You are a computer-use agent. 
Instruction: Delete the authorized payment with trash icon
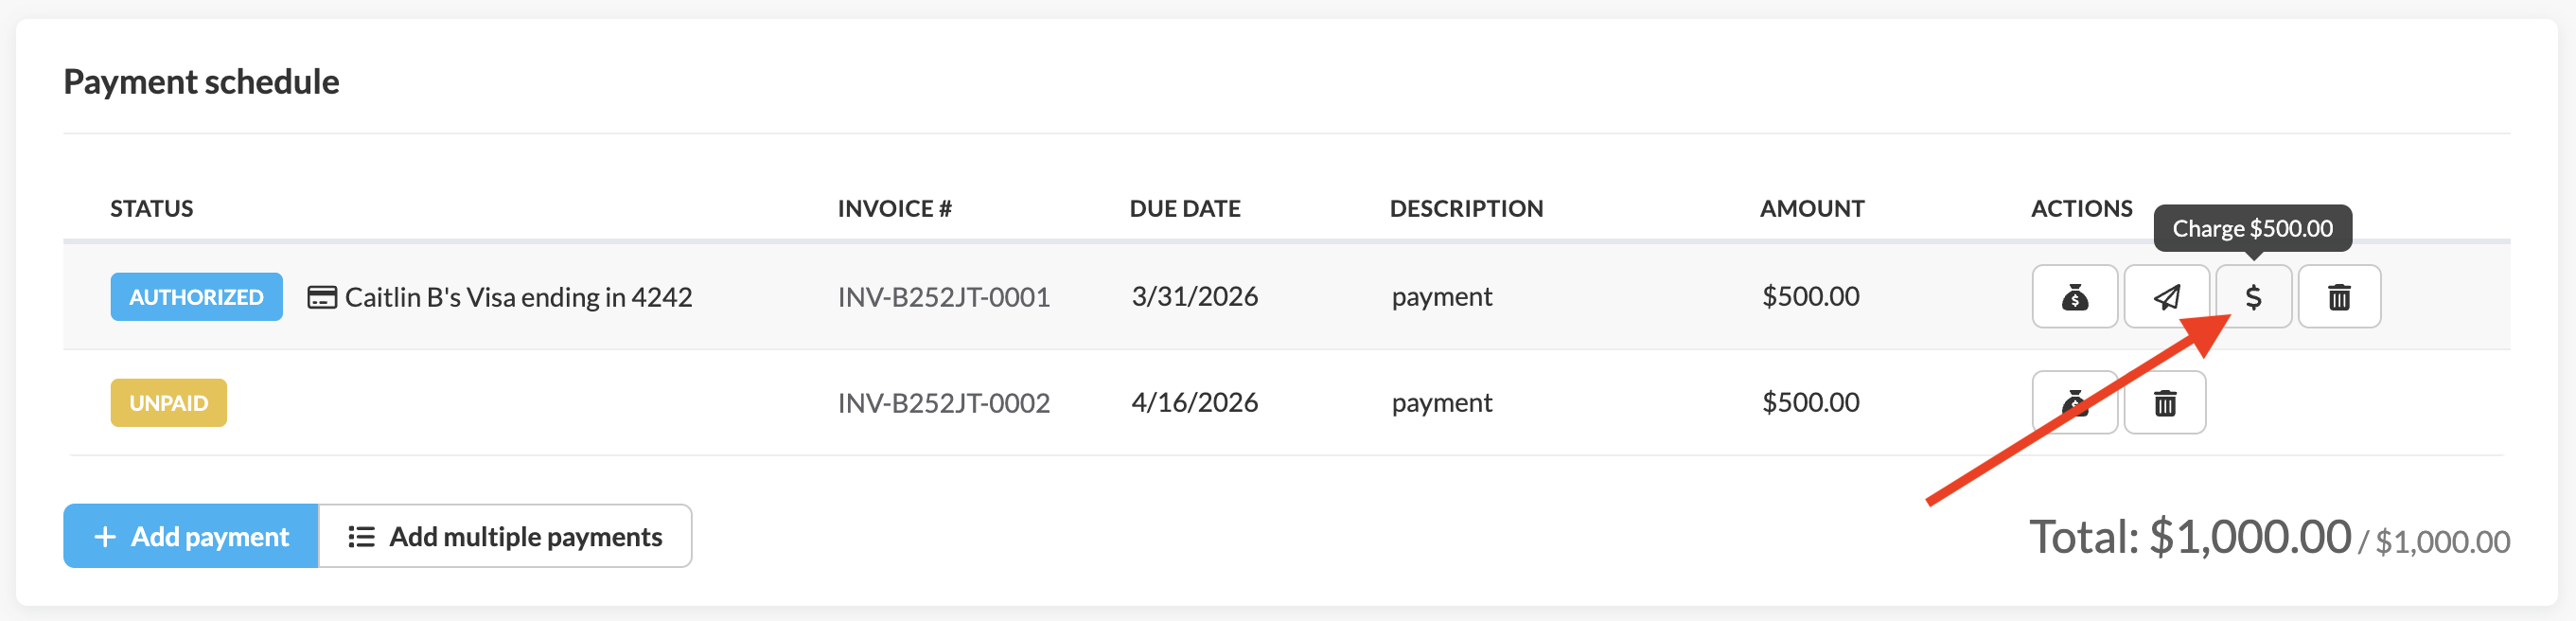pyautogui.click(x=2339, y=297)
